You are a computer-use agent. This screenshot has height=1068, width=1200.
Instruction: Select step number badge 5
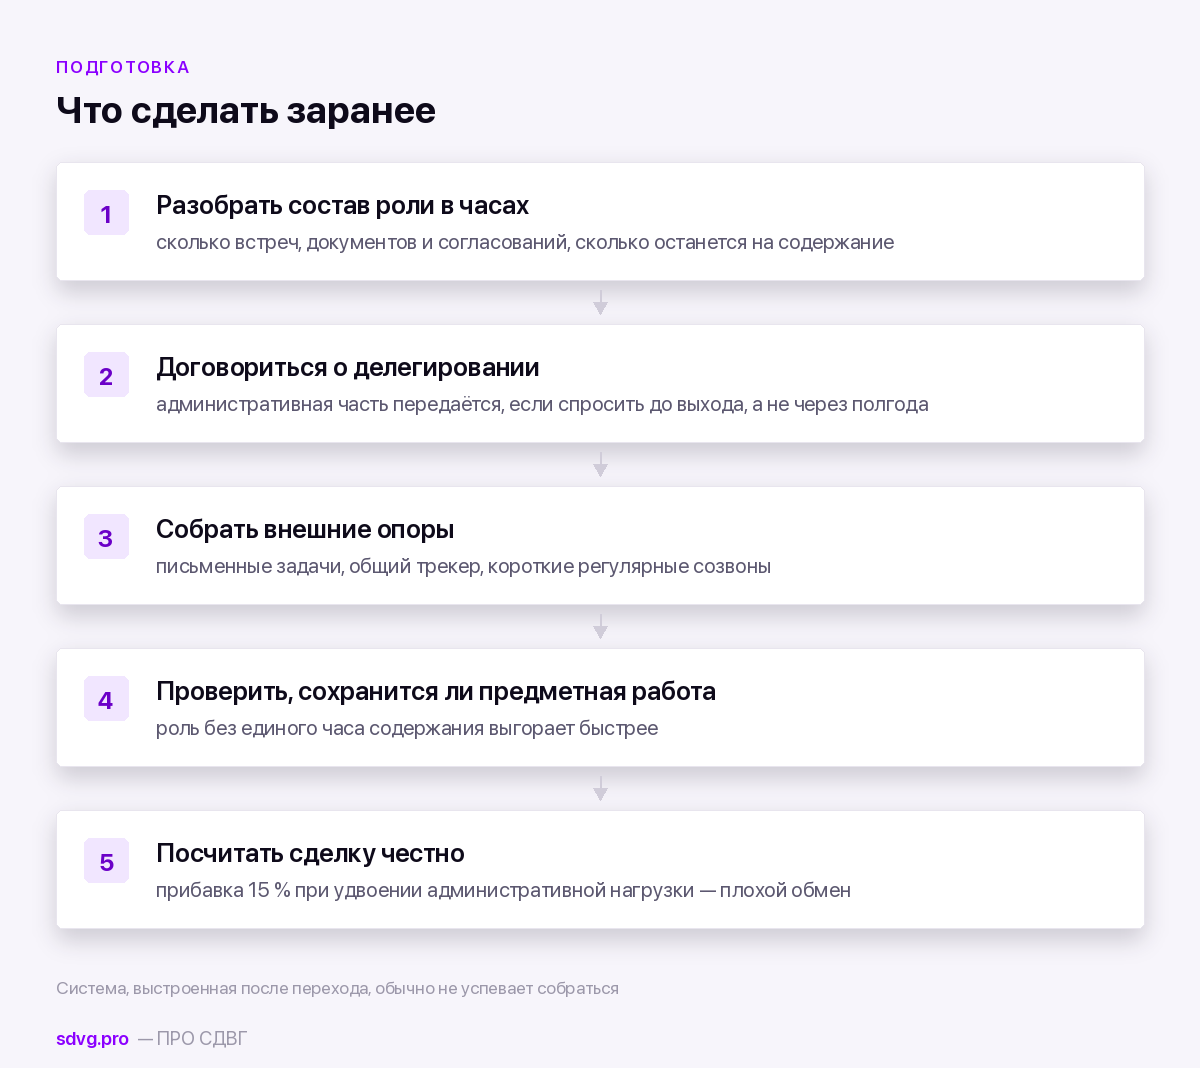coord(106,861)
